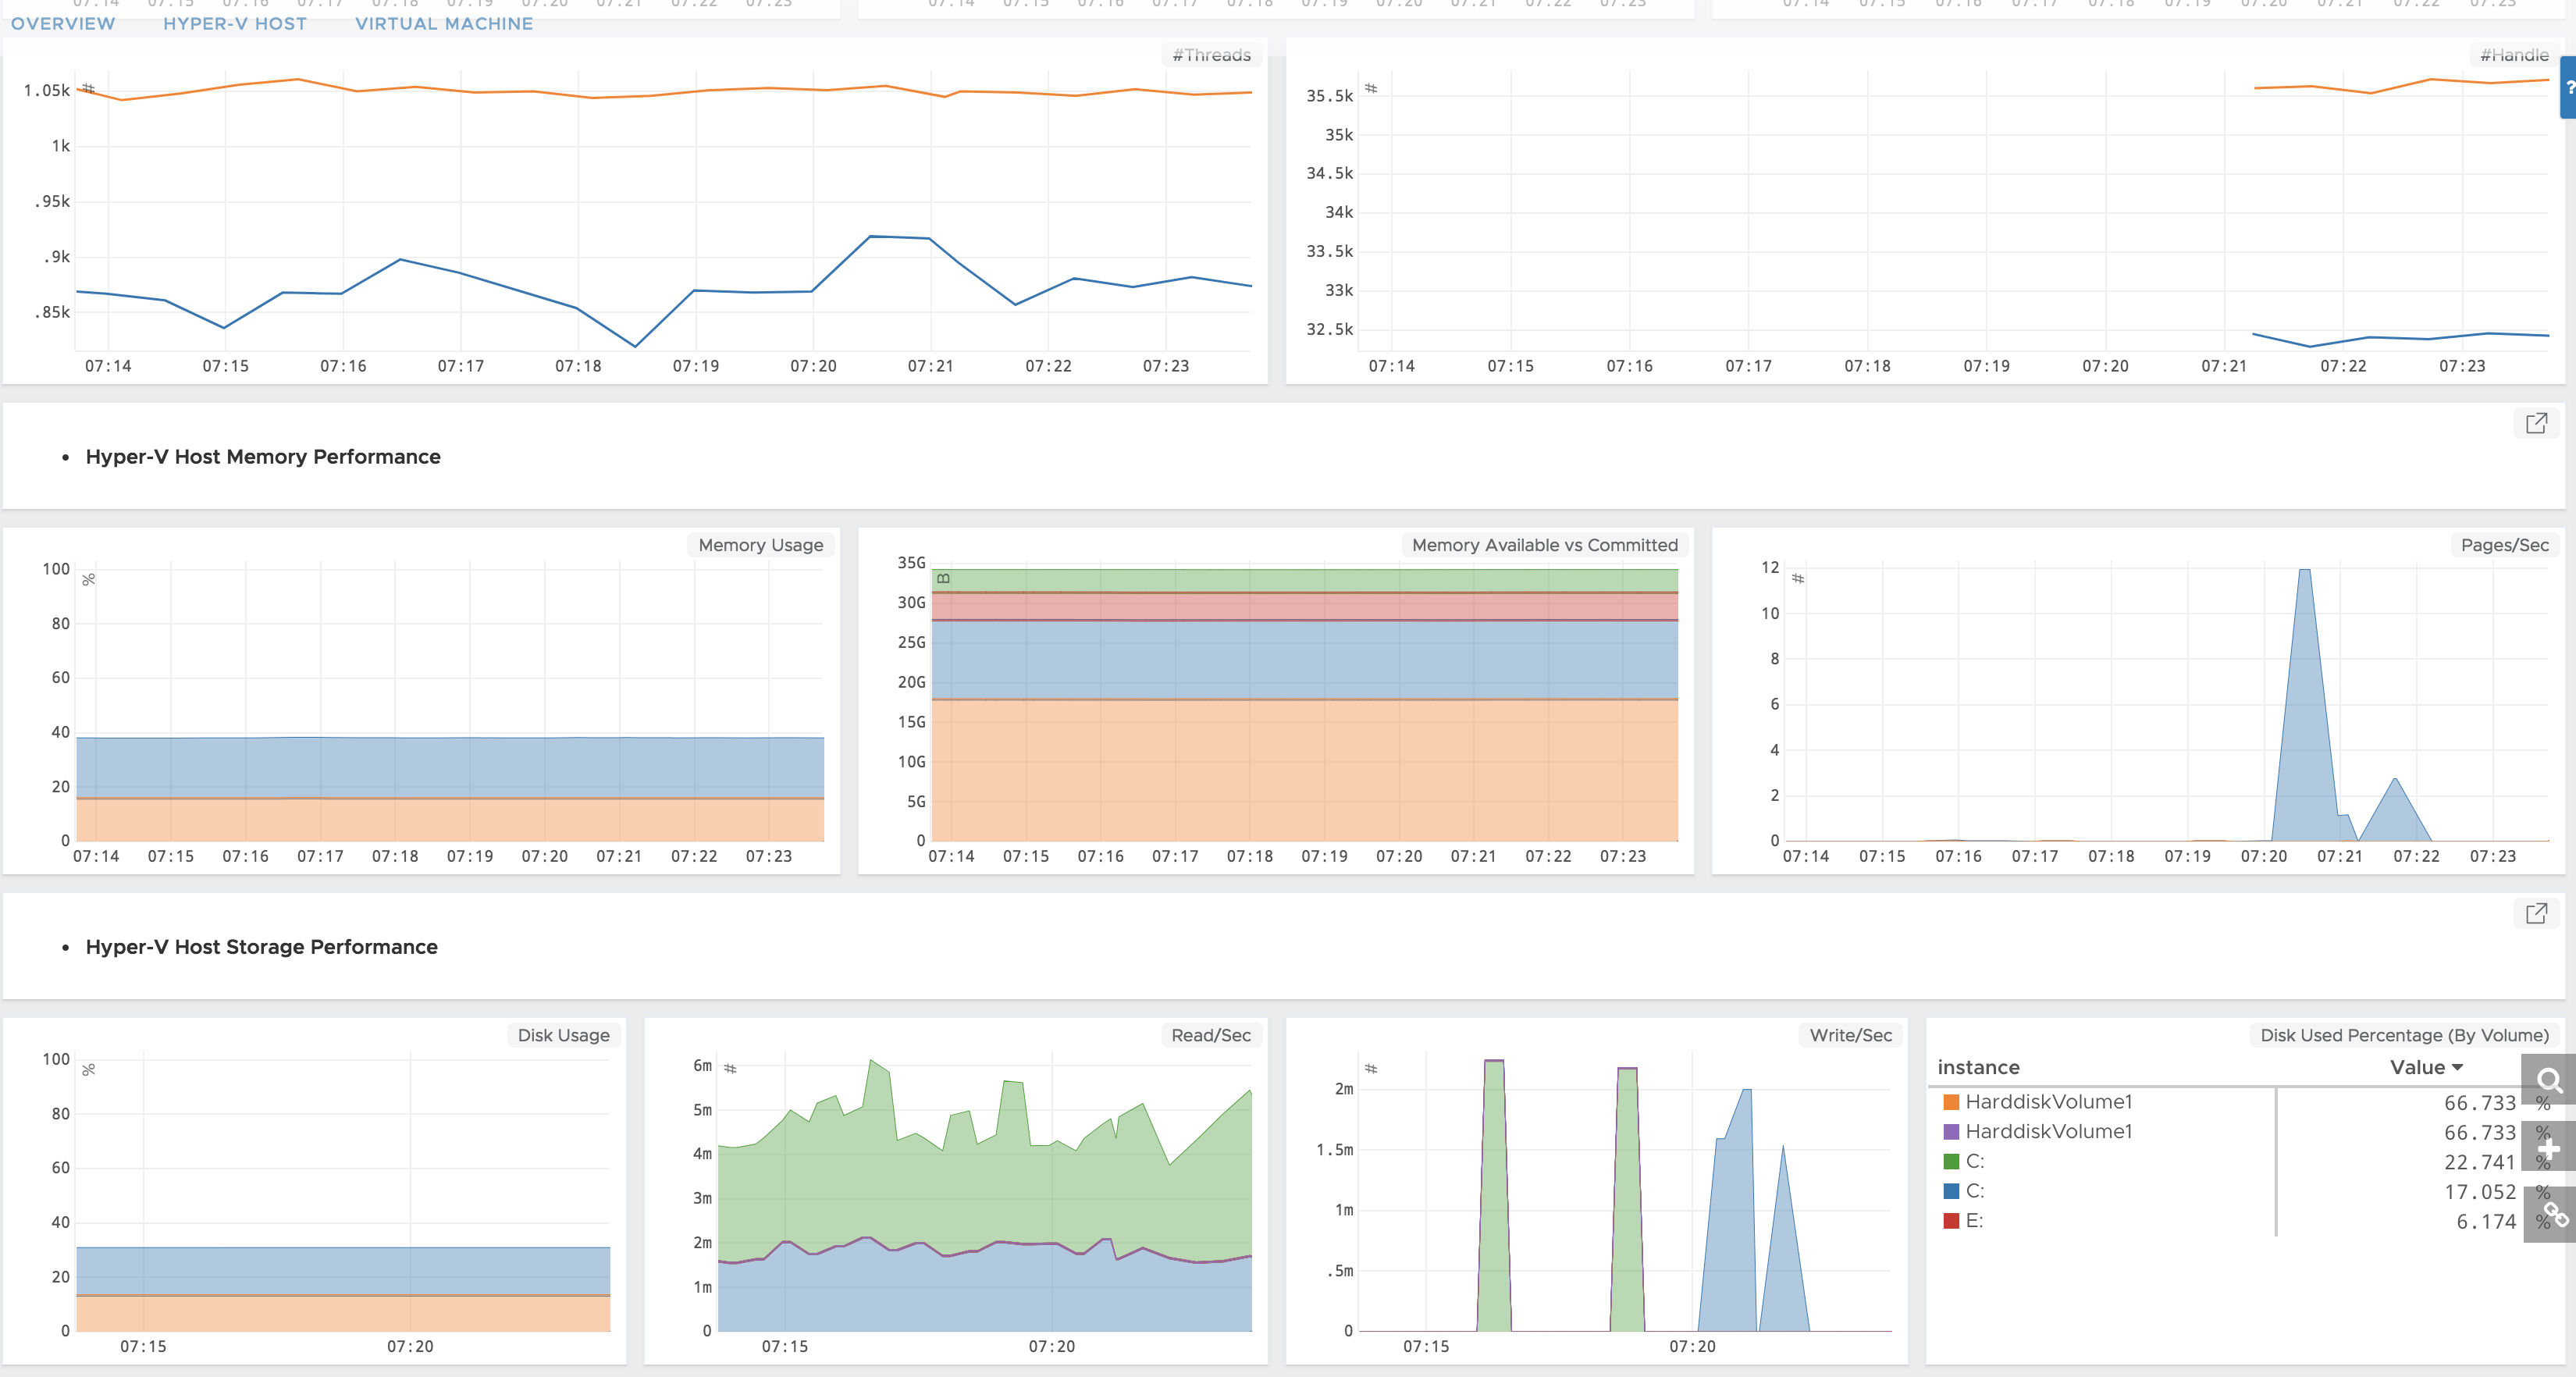
Task: Click the tallest green Read/Sec peak
Action: tap(872, 1062)
